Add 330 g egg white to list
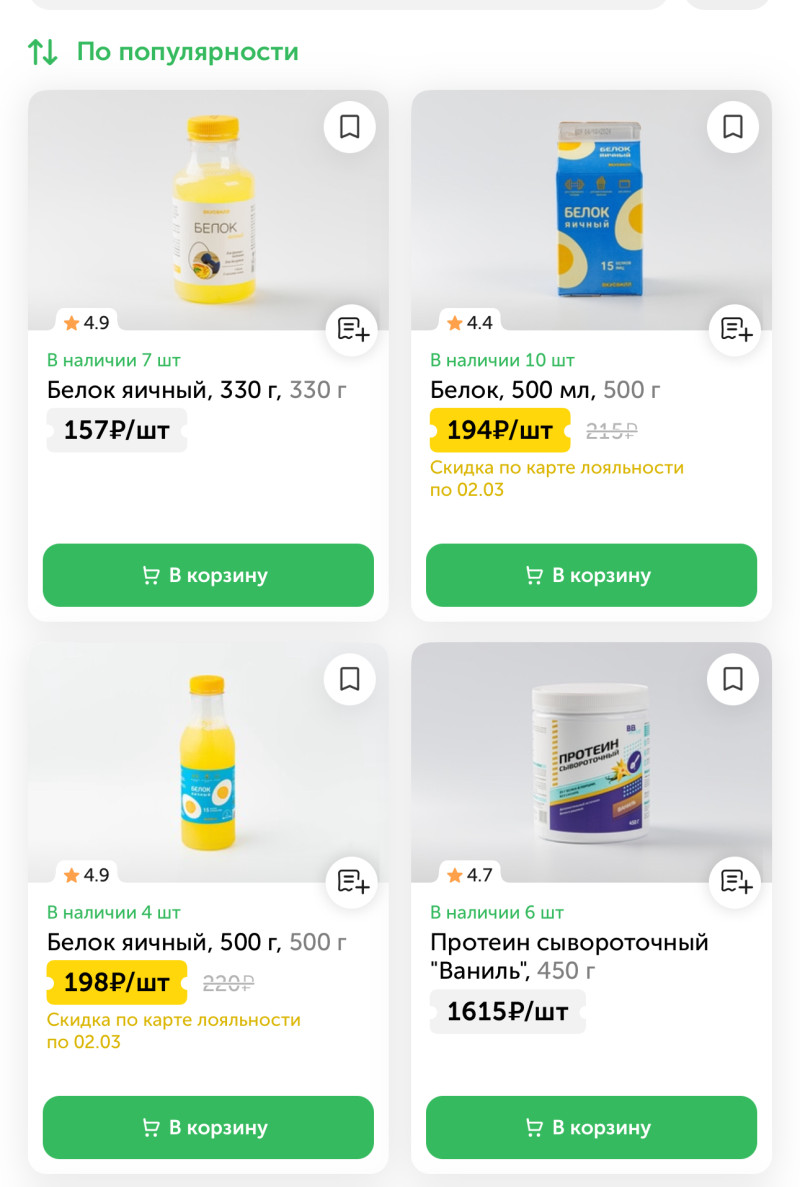Image resolution: width=800 pixels, height=1187 pixels. point(352,329)
